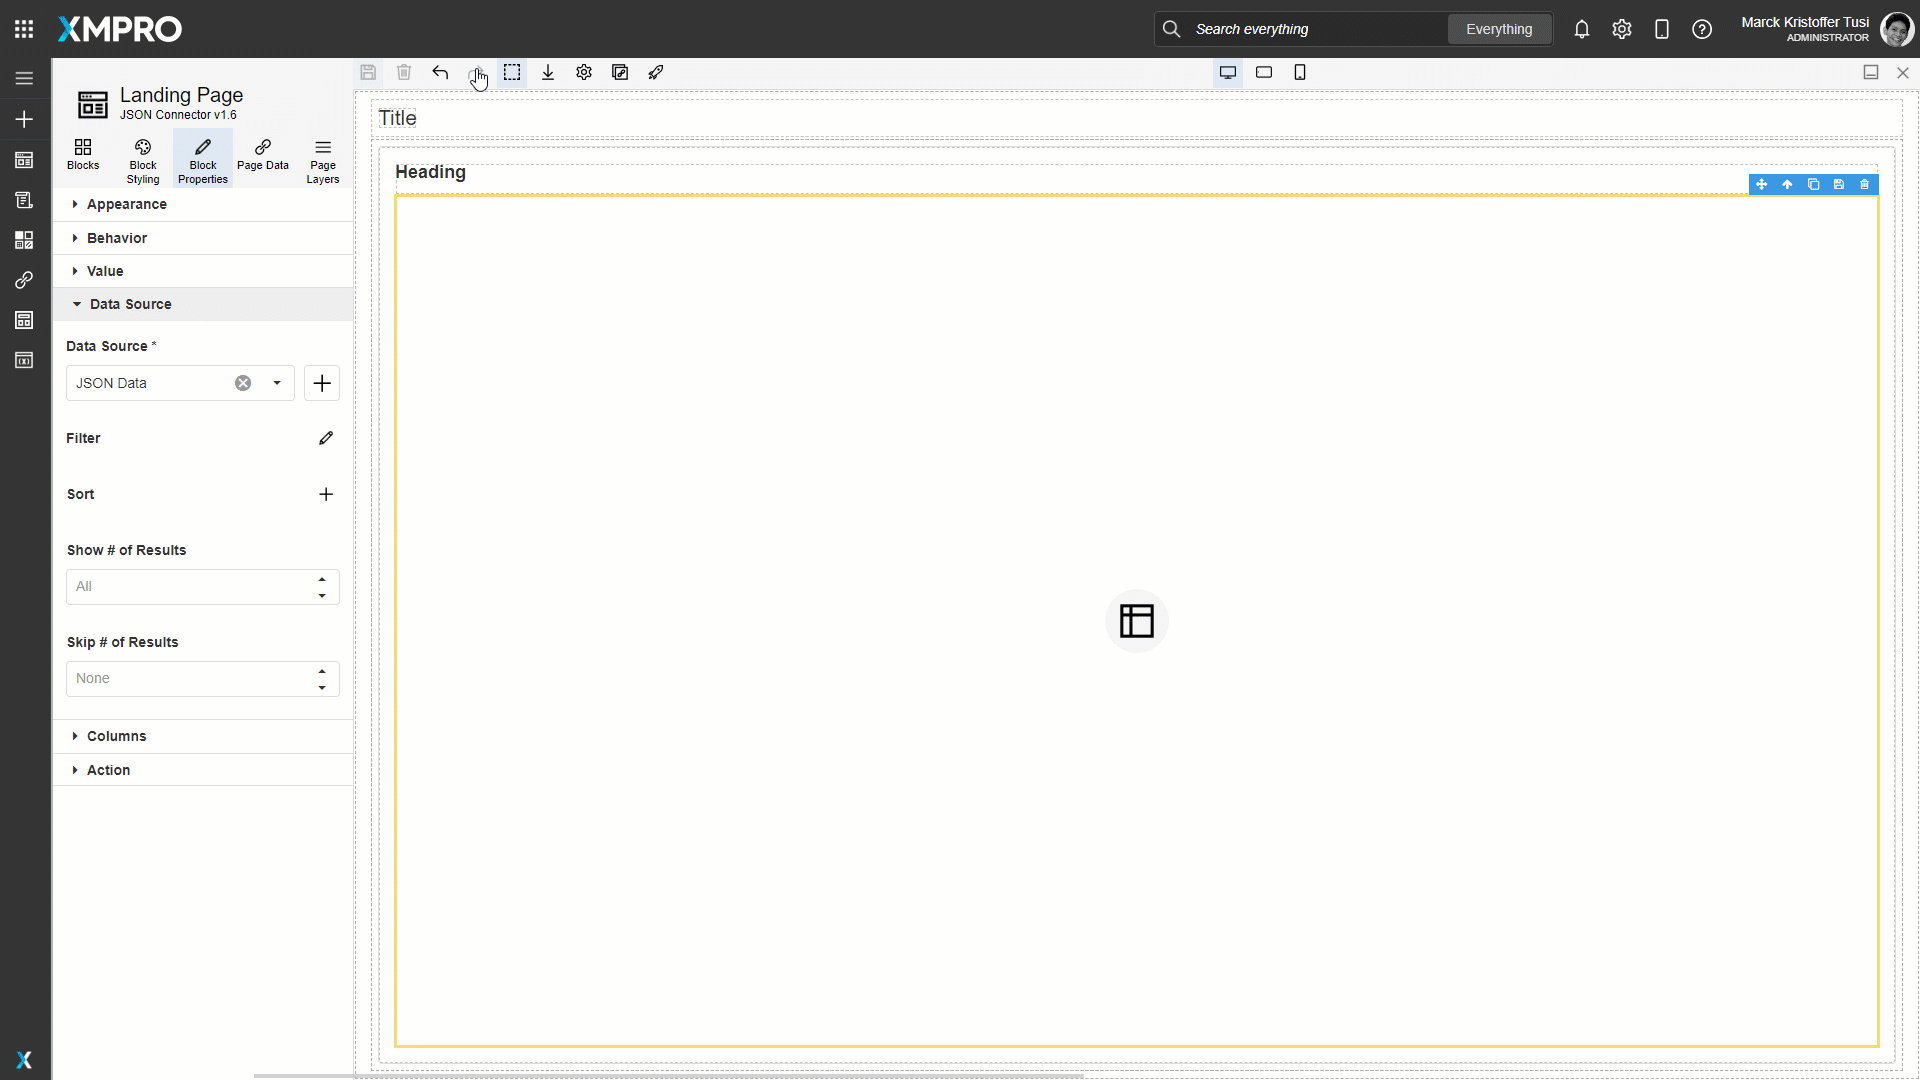Open the Page Layers tab
This screenshot has height=1080, width=1920.
pos(322,160)
